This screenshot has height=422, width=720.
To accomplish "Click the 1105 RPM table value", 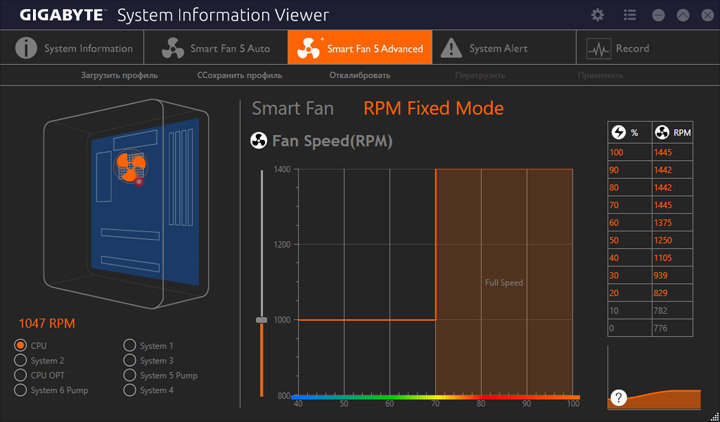I will click(672, 258).
